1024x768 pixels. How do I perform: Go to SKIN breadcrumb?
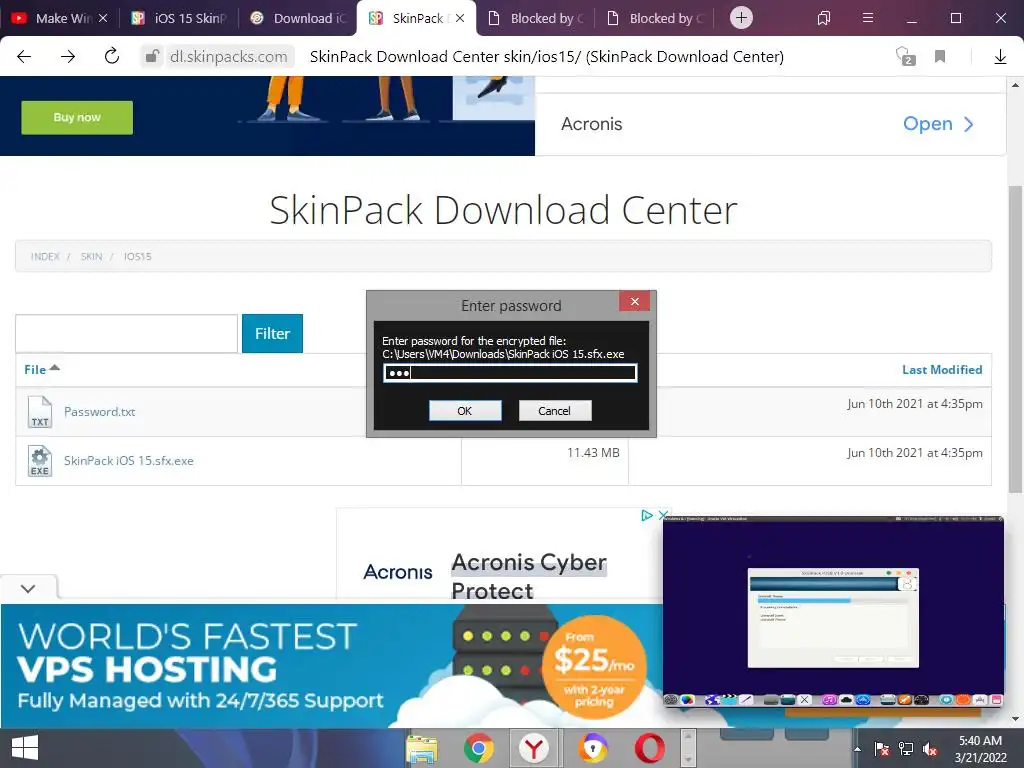click(91, 257)
